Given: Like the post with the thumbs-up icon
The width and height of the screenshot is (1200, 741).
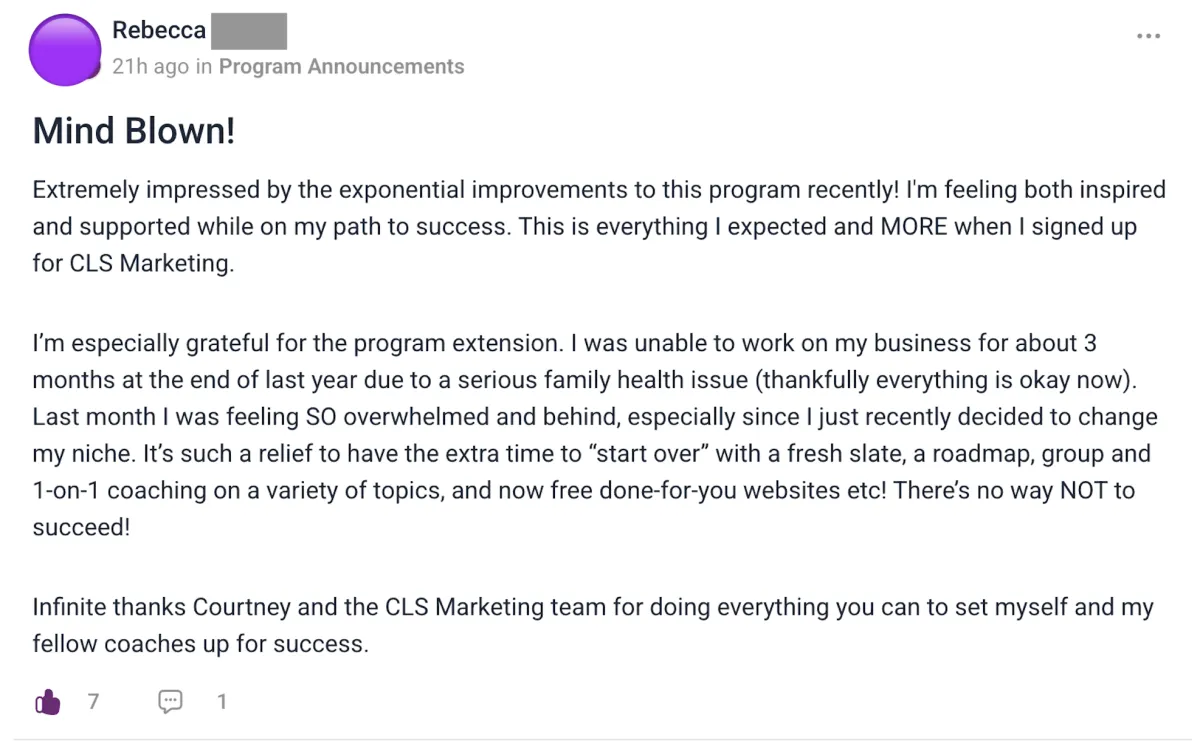Looking at the screenshot, I should pos(47,702).
